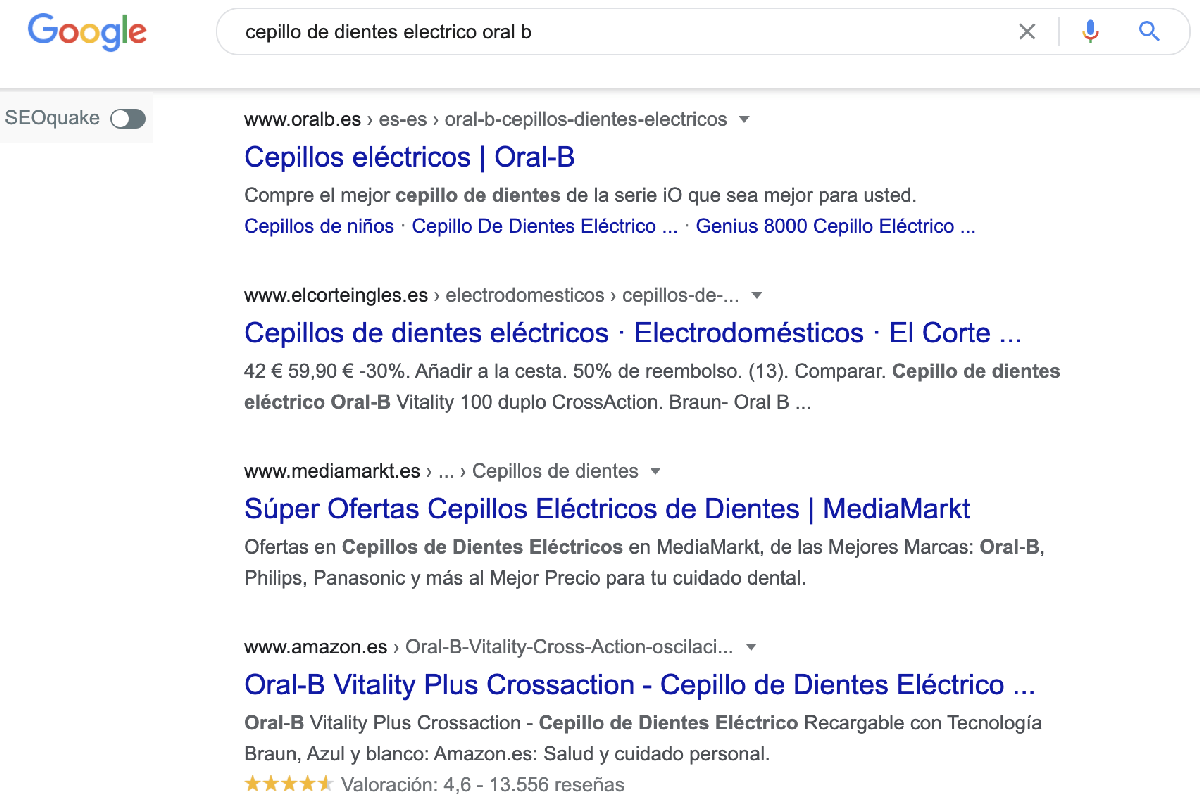1200x812 pixels.
Task: Clear the search query using the X icon
Action: click(1027, 31)
